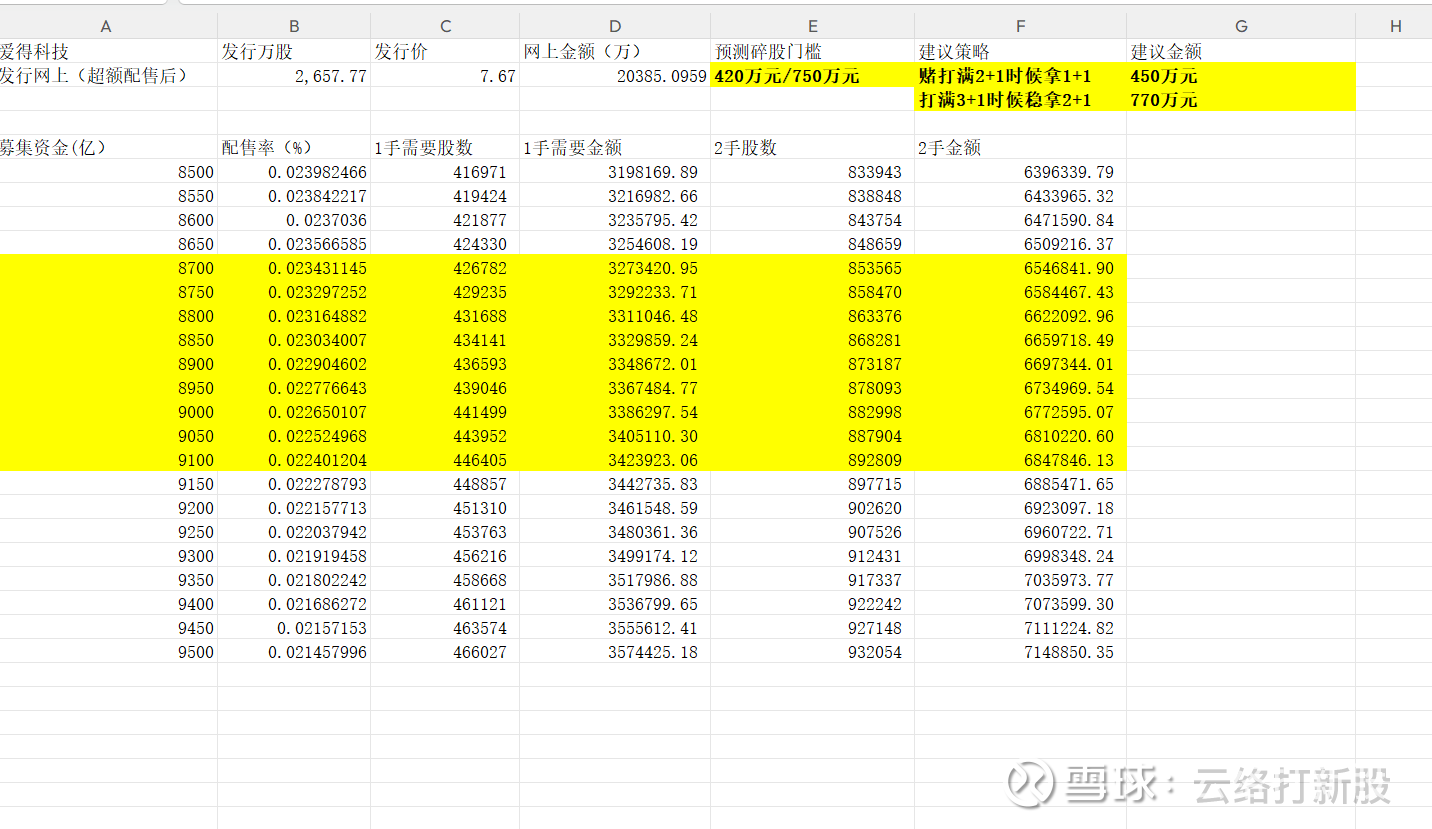1432x829 pixels.
Task: Select cell with 3423923.06
Action: 615,460
